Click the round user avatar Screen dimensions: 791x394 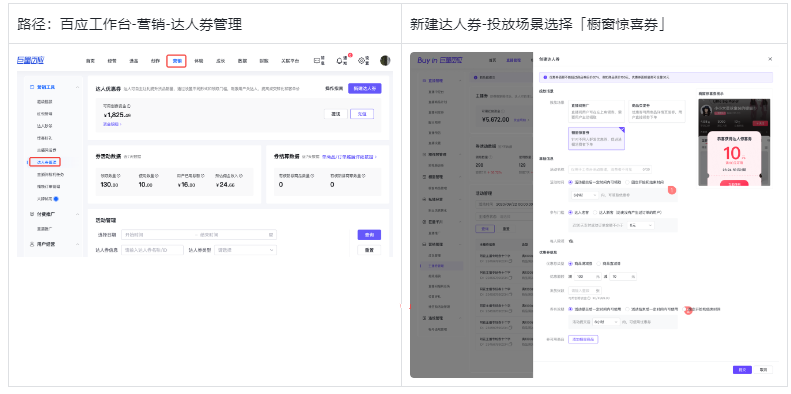coord(385,61)
